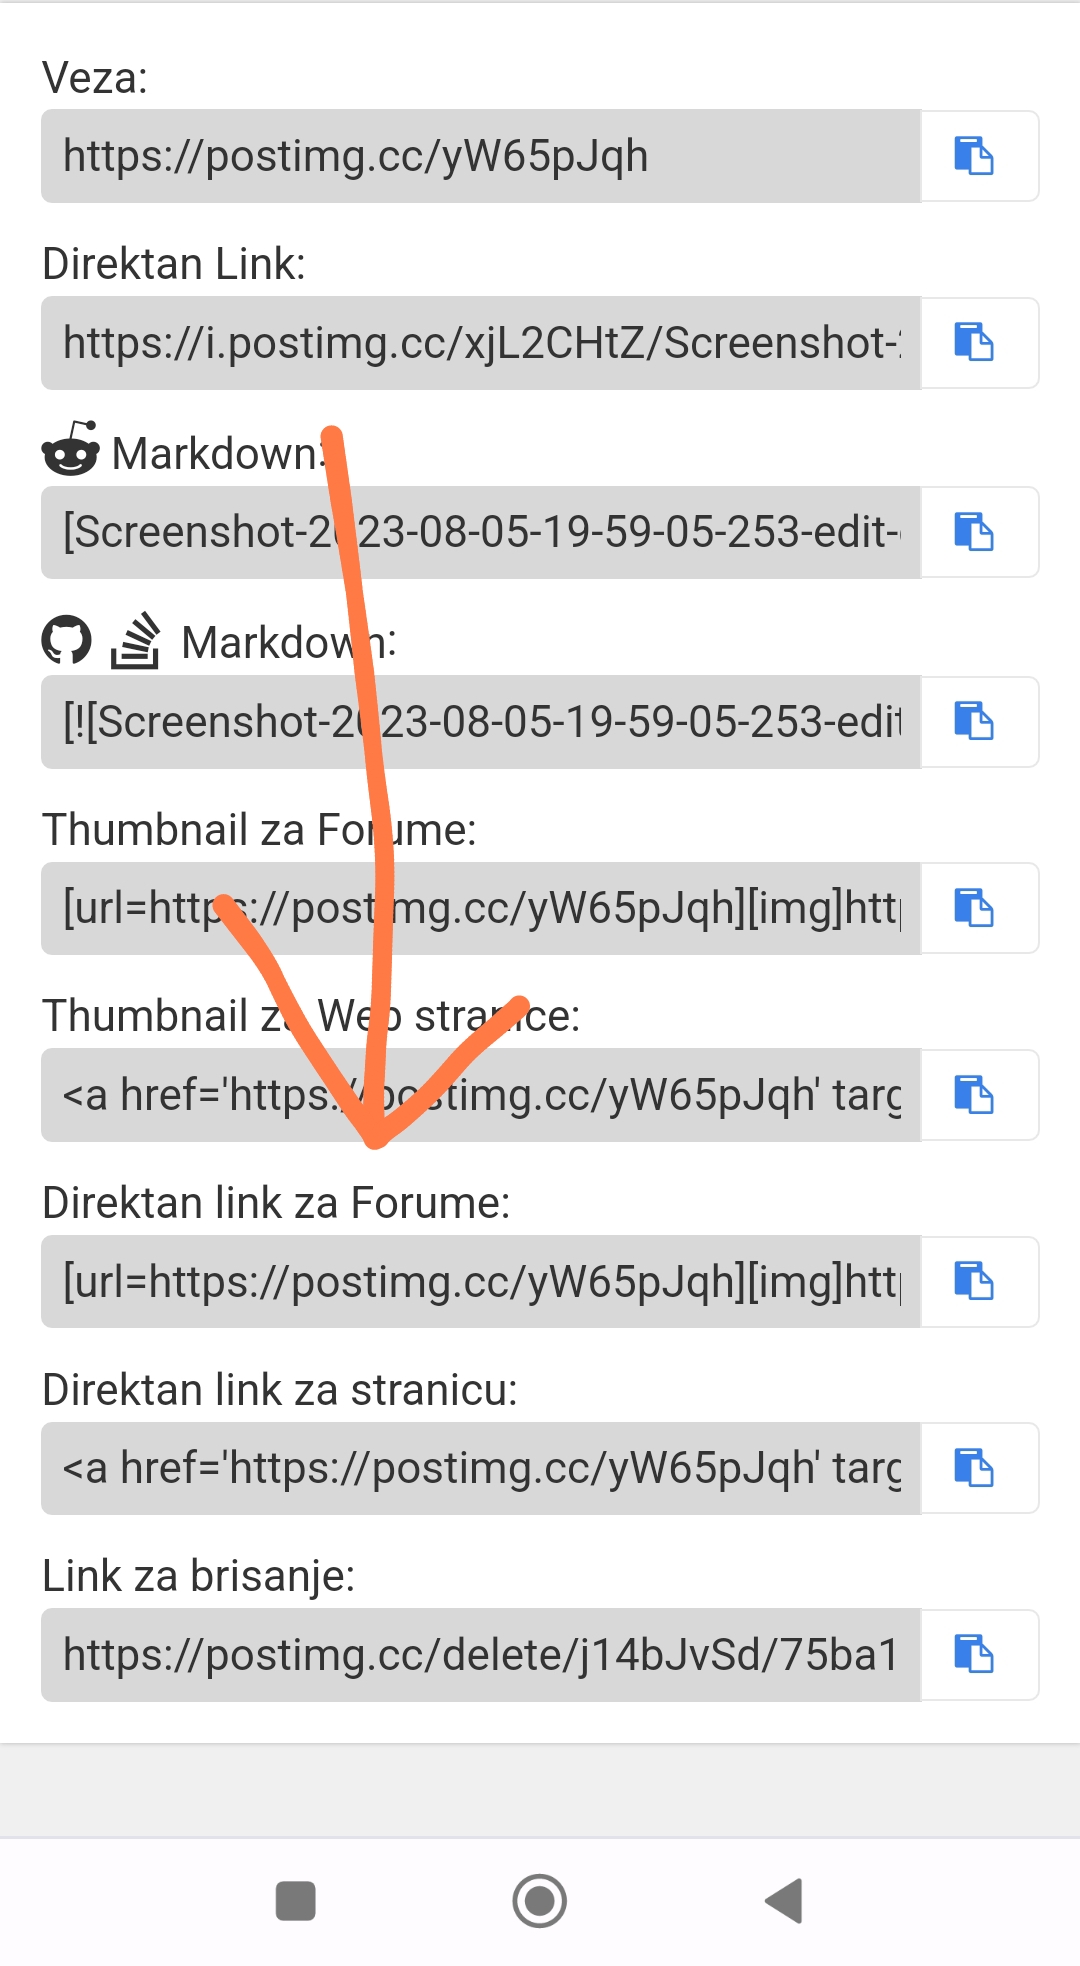Copy the Direktan link za stranicu code
The height and width of the screenshot is (1966, 1080).
point(979,1468)
